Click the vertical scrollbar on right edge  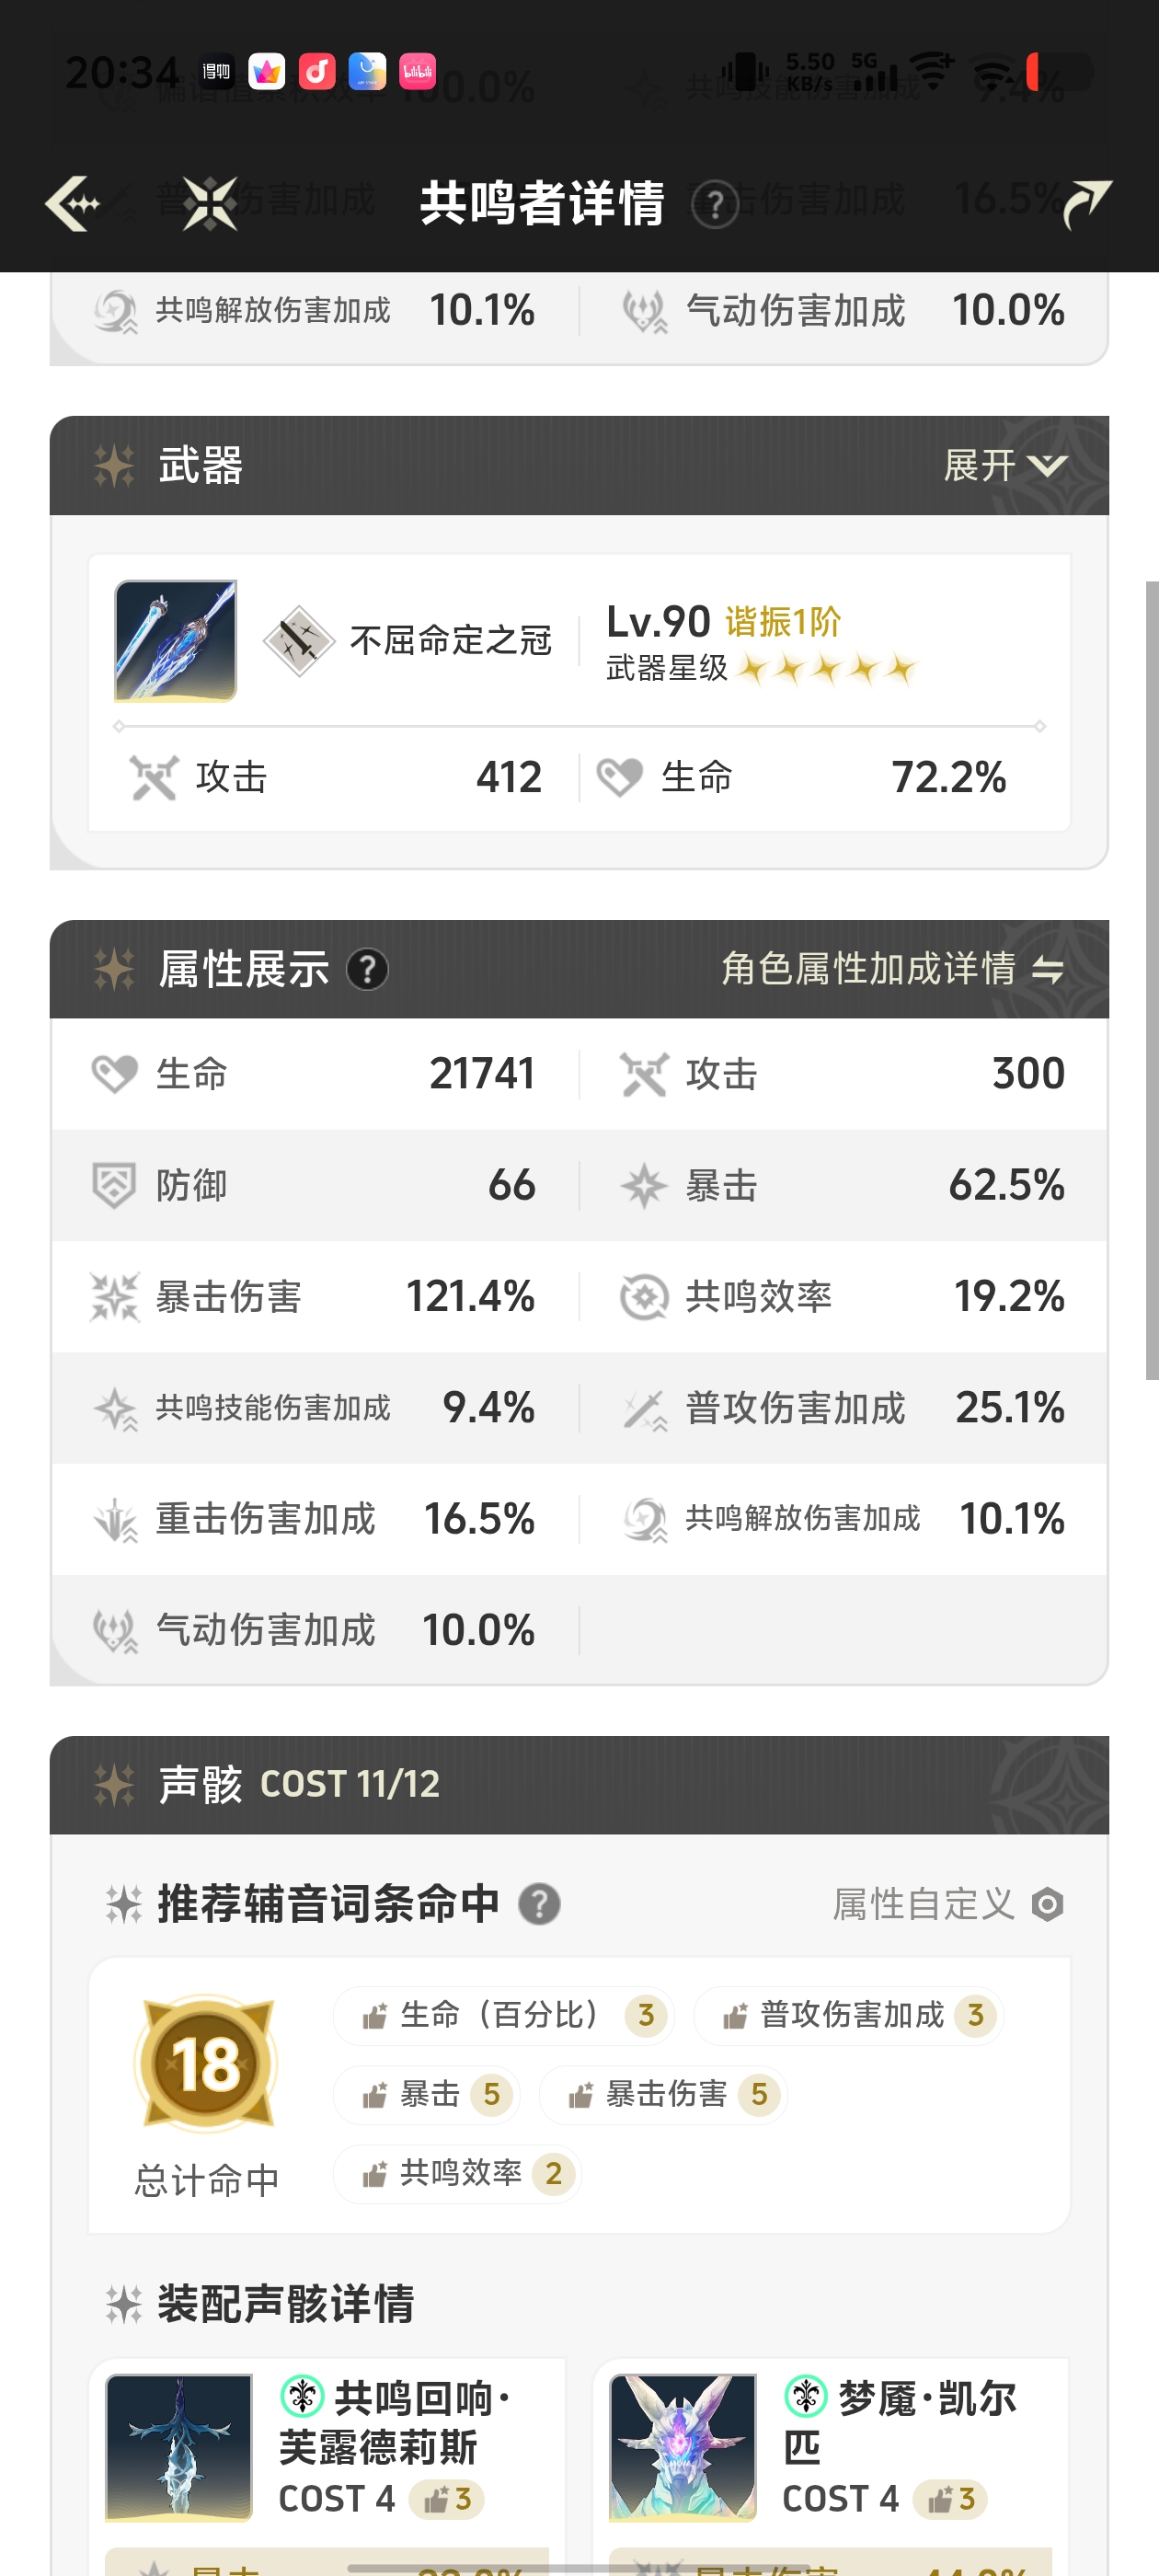(x=1151, y=980)
